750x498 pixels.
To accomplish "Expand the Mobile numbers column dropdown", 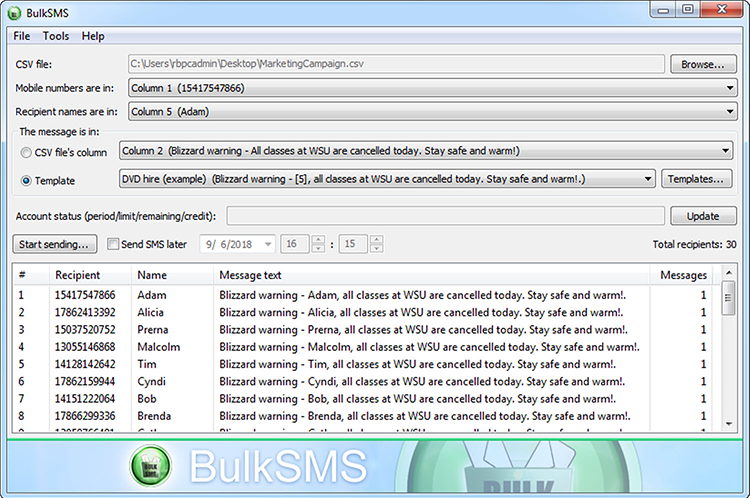I will 730,88.
